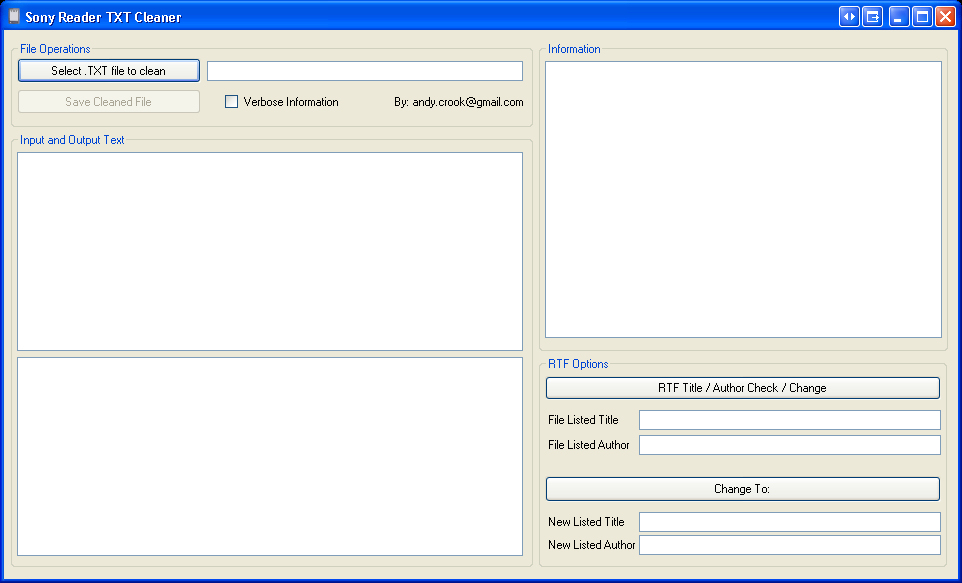Click the 'Information' group label

tap(574, 49)
